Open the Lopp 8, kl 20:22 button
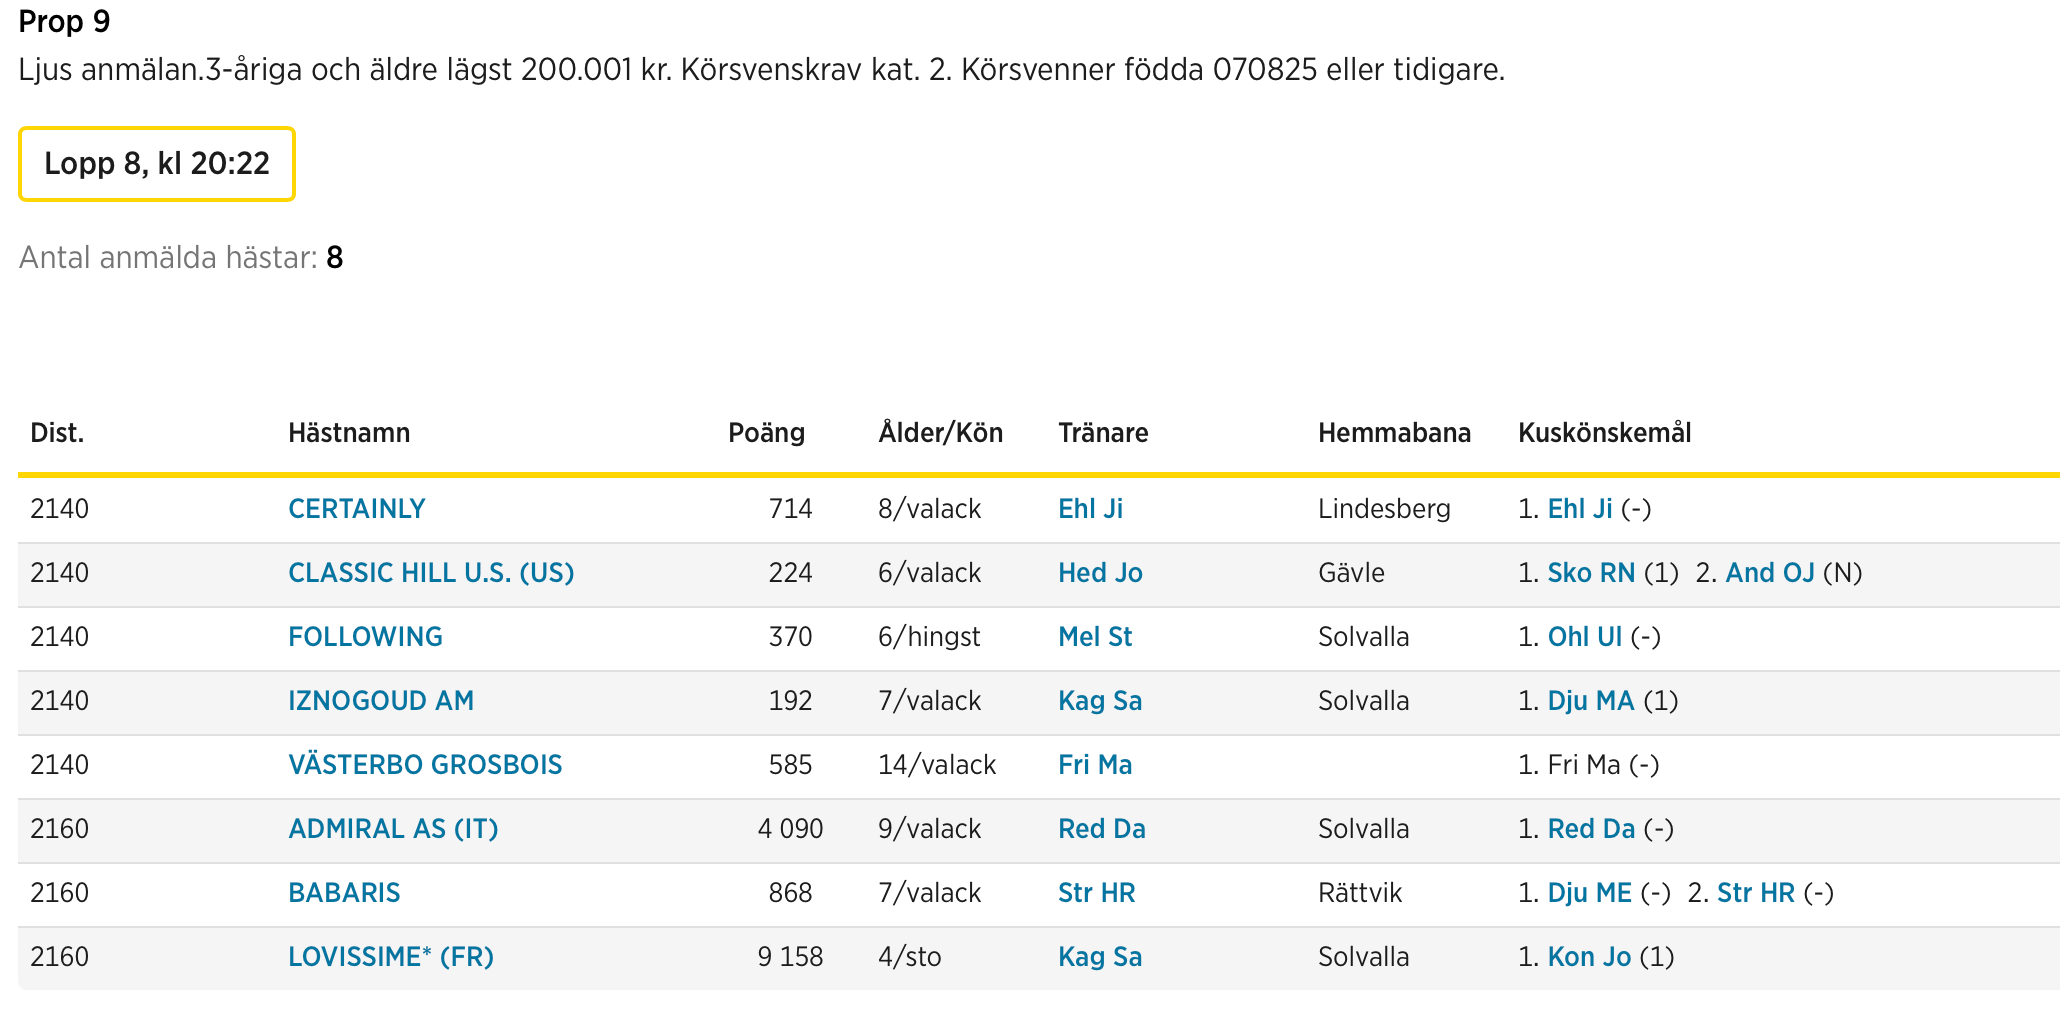This screenshot has width=2060, height=1028. click(x=157, y=163)
